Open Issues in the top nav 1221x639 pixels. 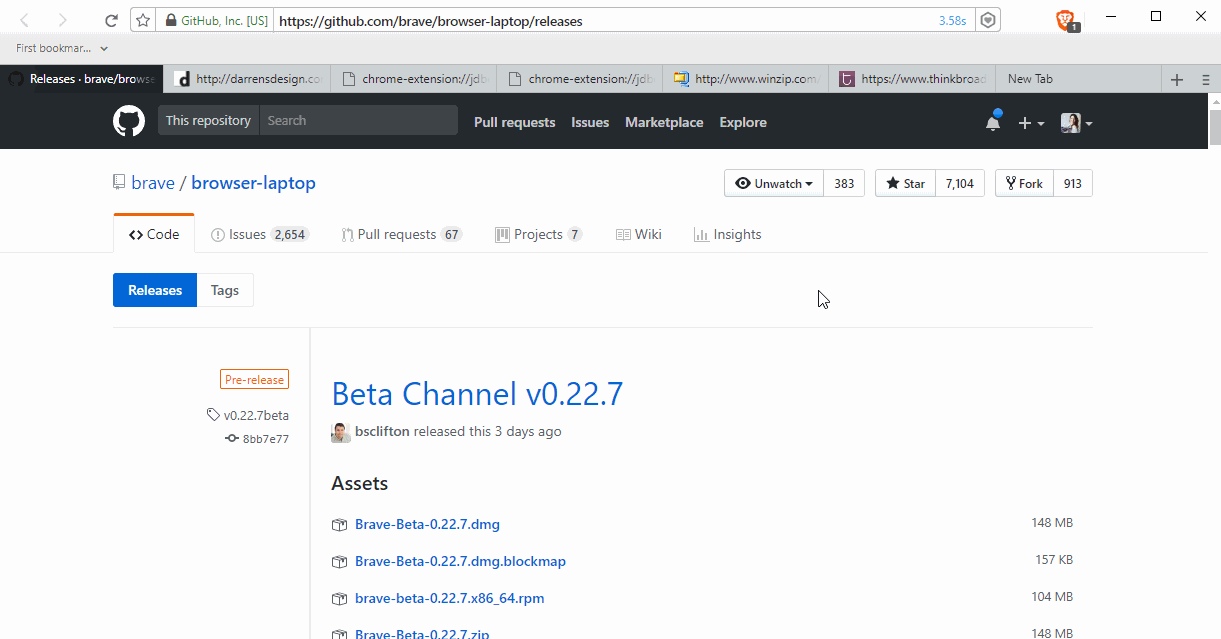point(590,122)
